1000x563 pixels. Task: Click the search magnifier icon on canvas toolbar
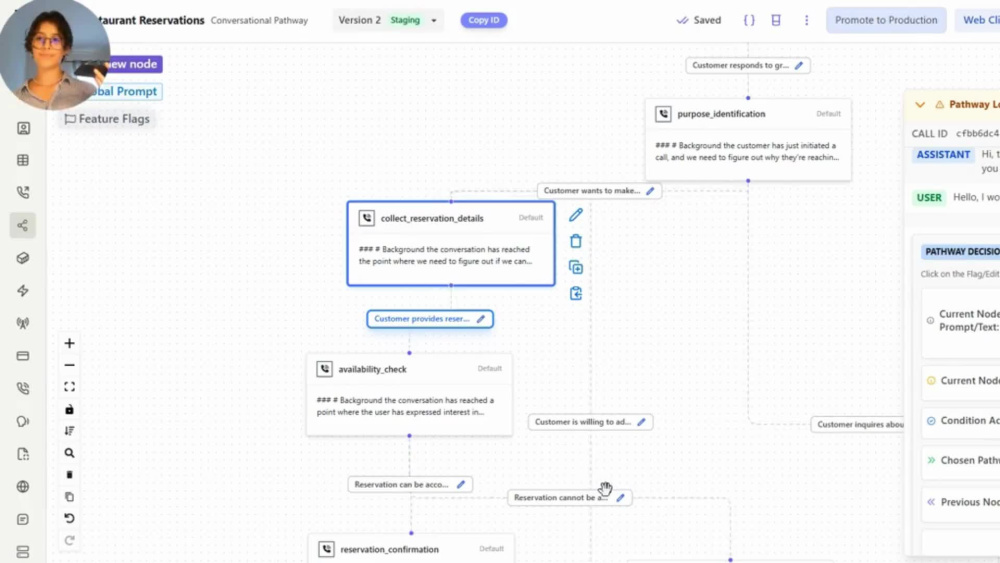(70, 453)
